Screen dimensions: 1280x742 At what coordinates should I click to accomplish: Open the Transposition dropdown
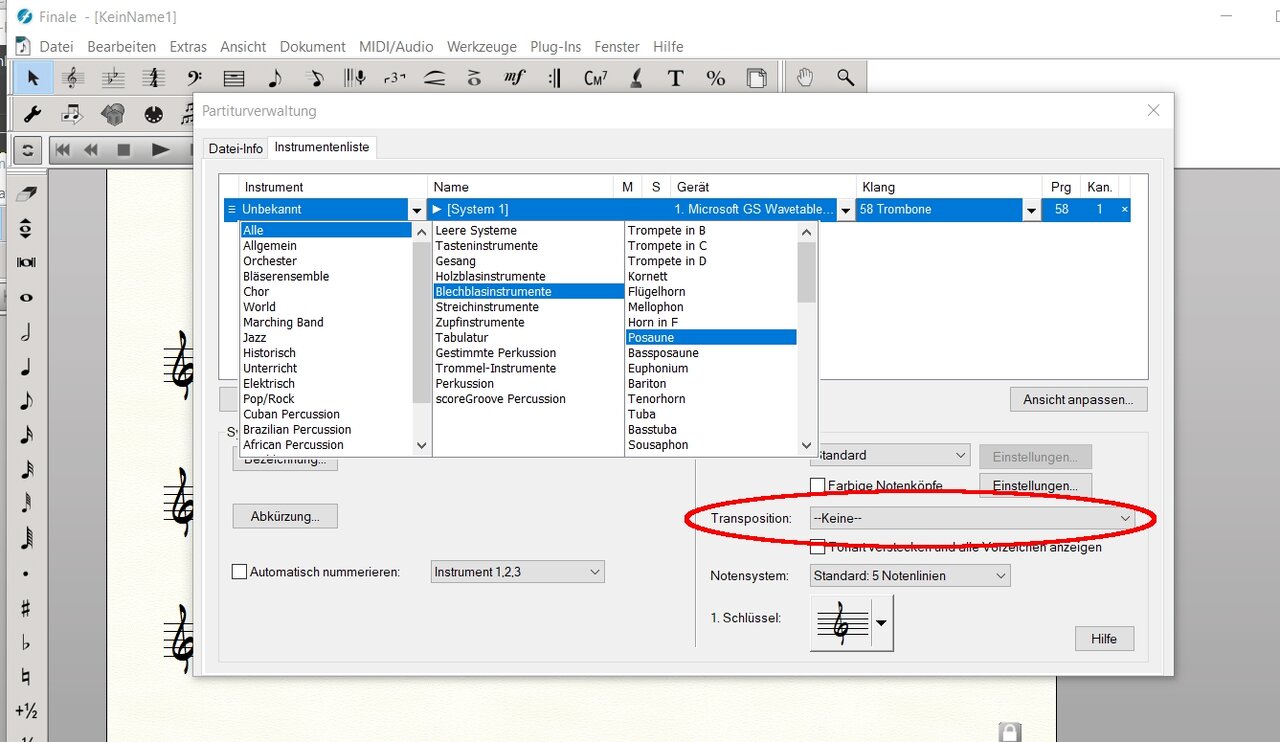971,518
